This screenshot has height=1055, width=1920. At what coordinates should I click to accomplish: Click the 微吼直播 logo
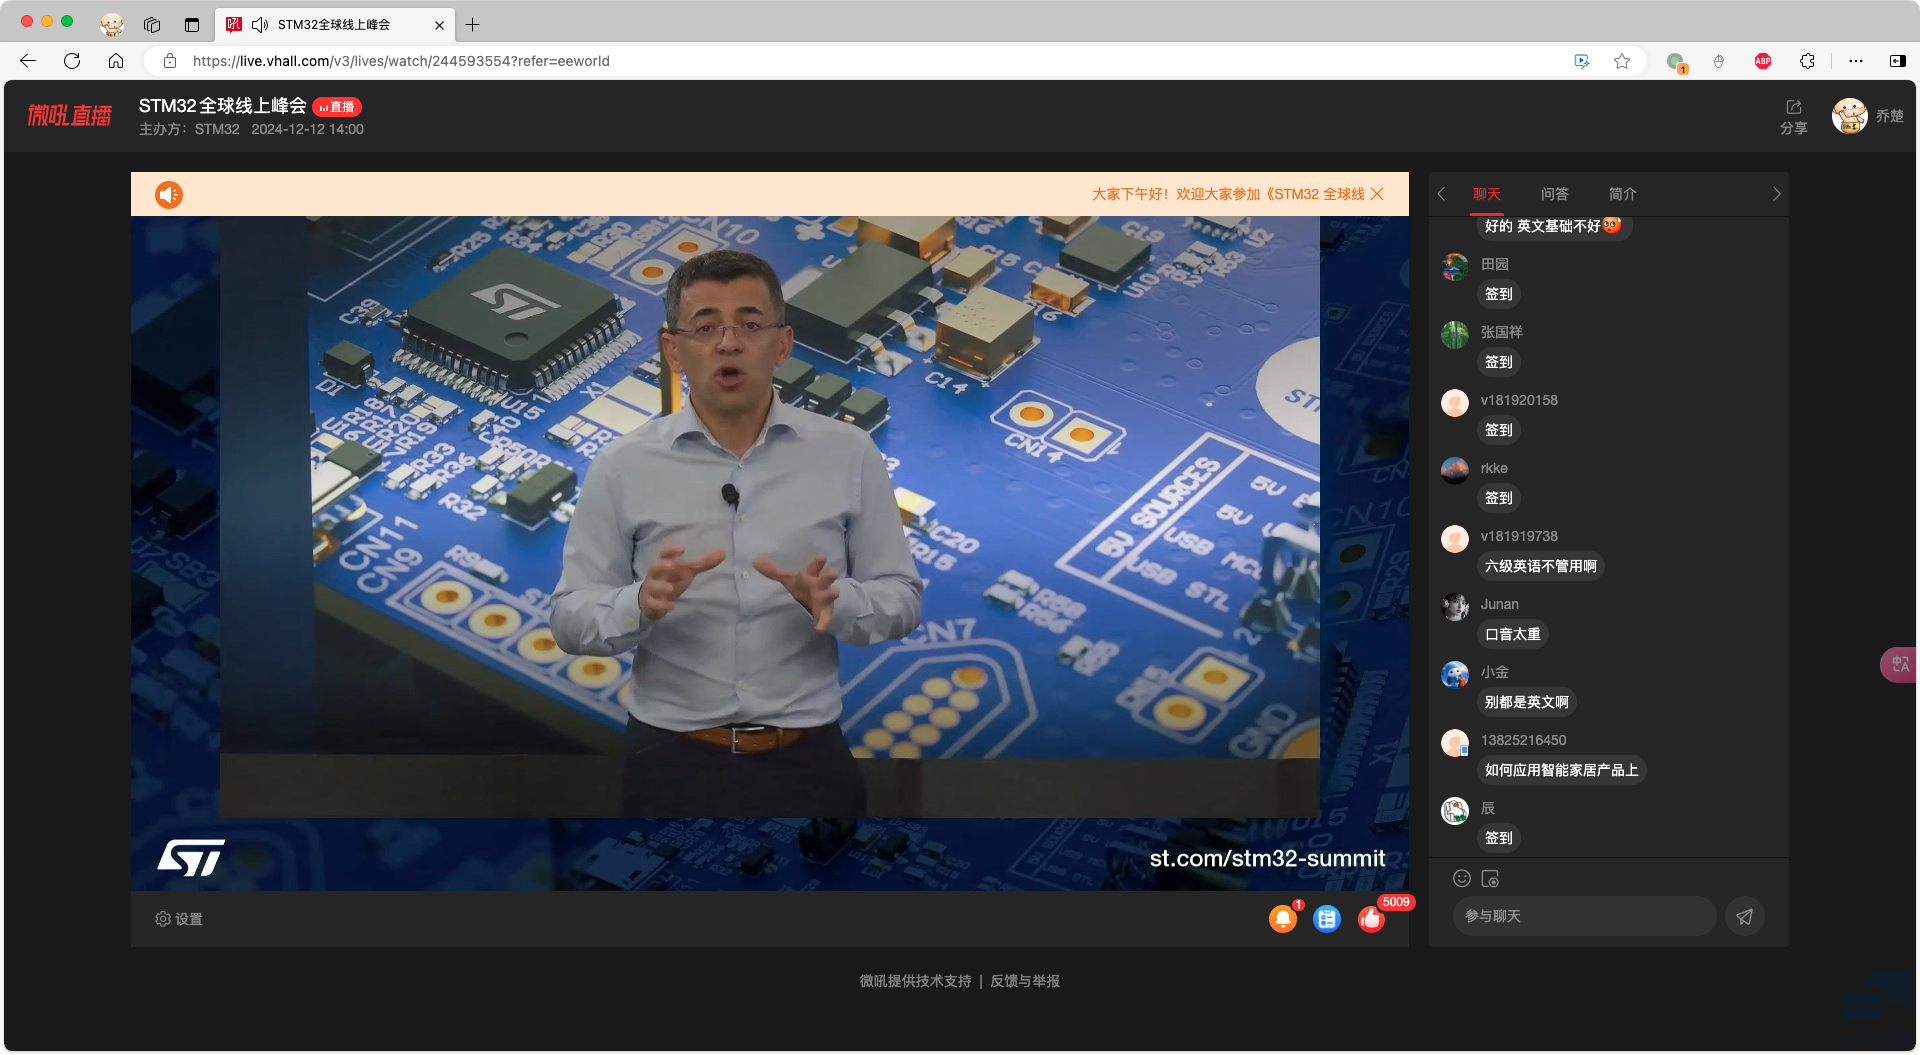click(69, 116)
